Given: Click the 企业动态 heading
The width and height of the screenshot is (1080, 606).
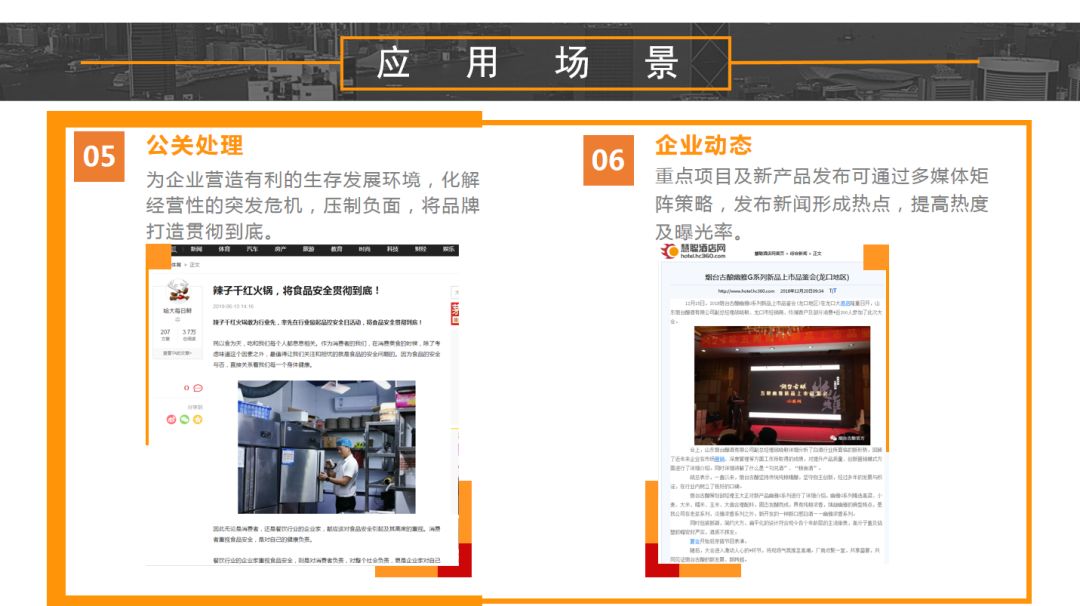Looking at the screenshot, I should (x=703, y=145).
